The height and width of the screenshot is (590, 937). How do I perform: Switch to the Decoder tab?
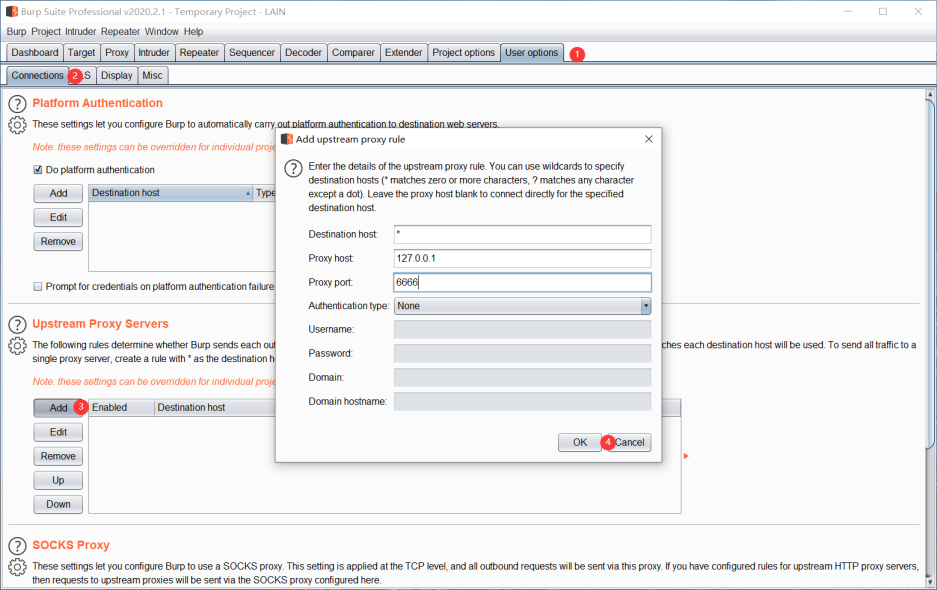click(304, 53)
